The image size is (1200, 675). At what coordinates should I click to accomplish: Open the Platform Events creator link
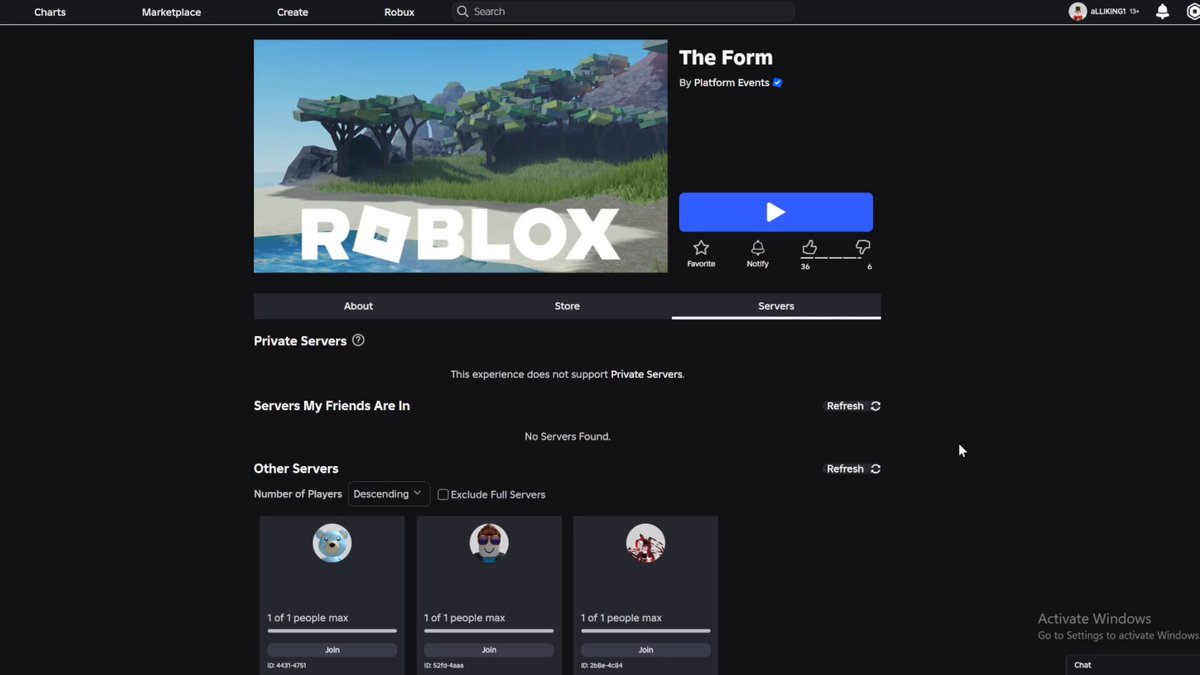[x=731, y=83]
